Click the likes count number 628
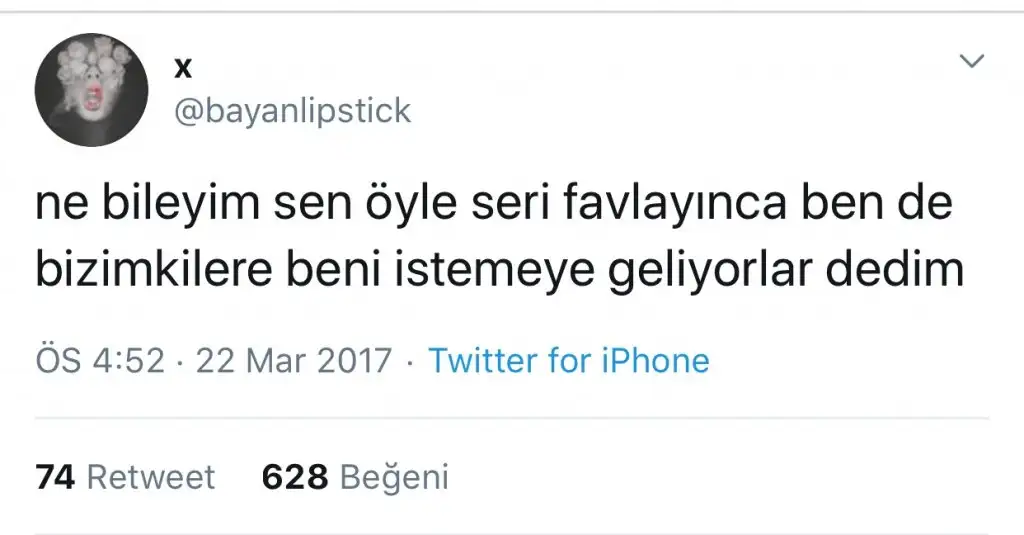This screenshot has height=535, width=1024. [x=294, y=477]
